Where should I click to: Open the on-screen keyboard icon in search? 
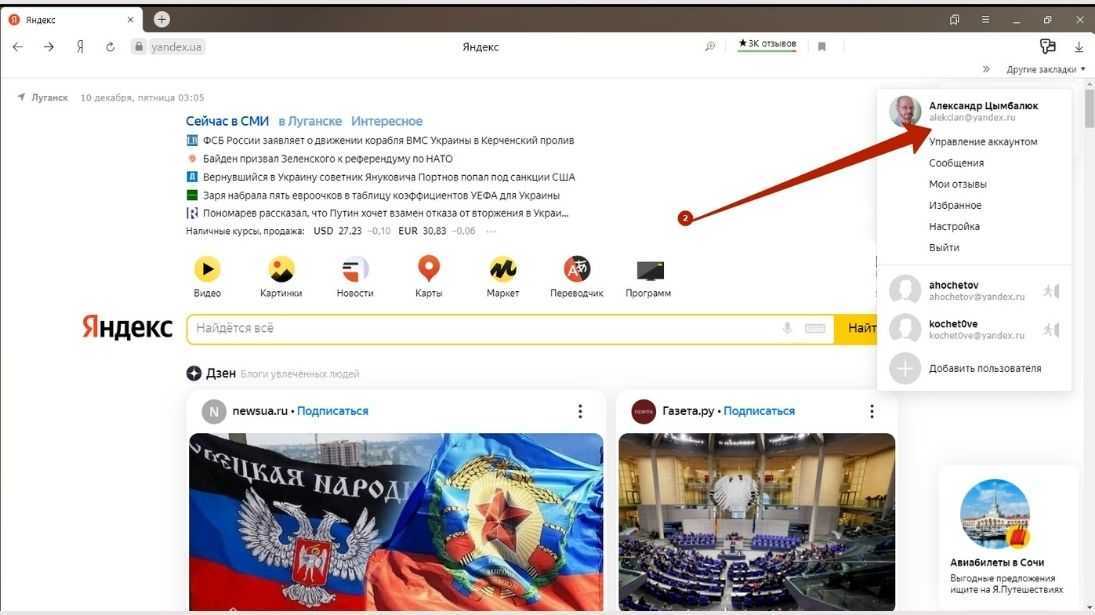coord(814,328)
